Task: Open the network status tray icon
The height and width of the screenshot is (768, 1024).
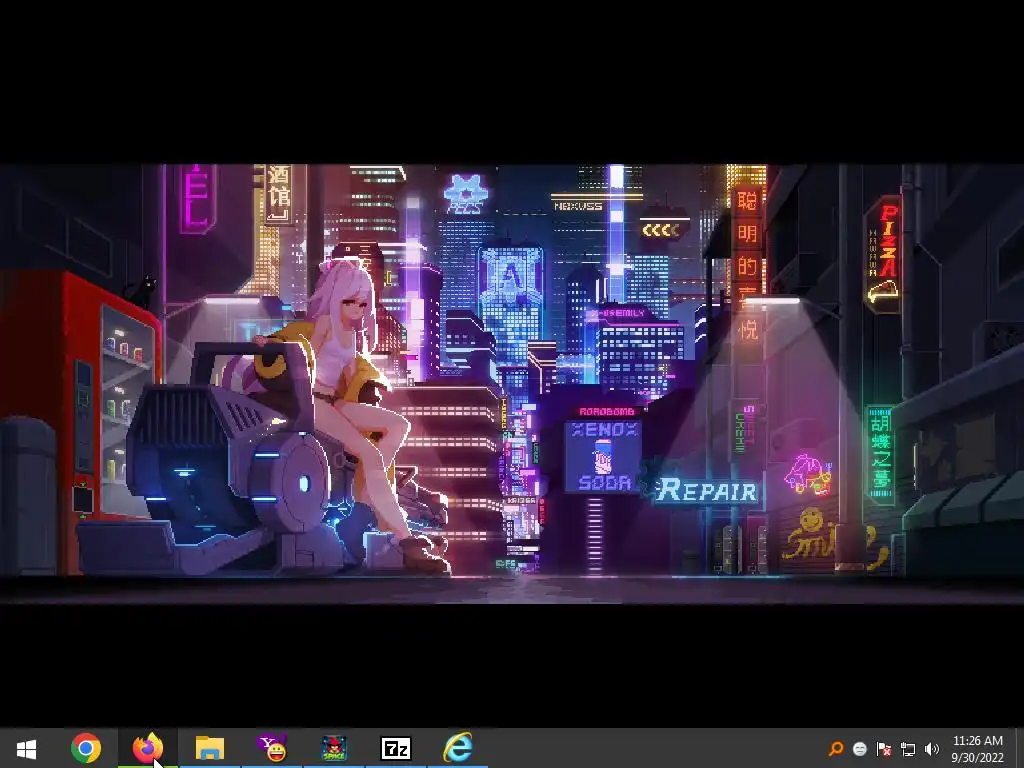Action: 908,749
